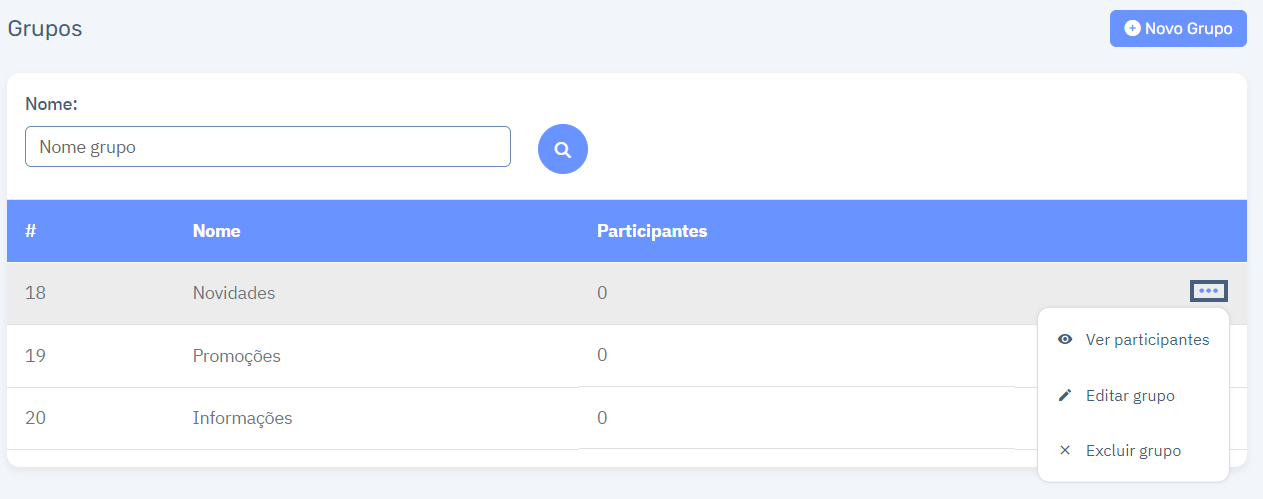Click the pencil icon beside Editar grupo
This screenshot has width=1263, height=499.
tap(1065, 396)
